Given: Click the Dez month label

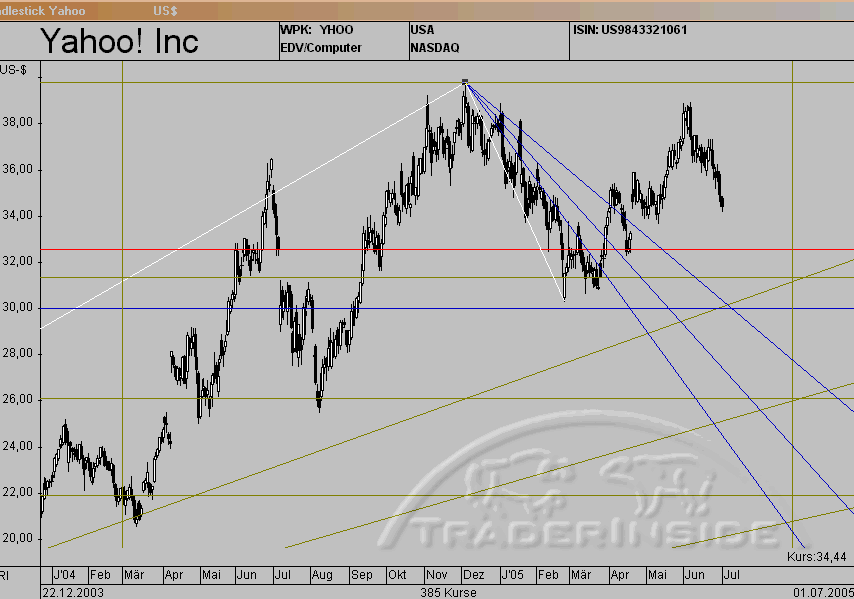Looking at the screenshot, I should [473, 575].
